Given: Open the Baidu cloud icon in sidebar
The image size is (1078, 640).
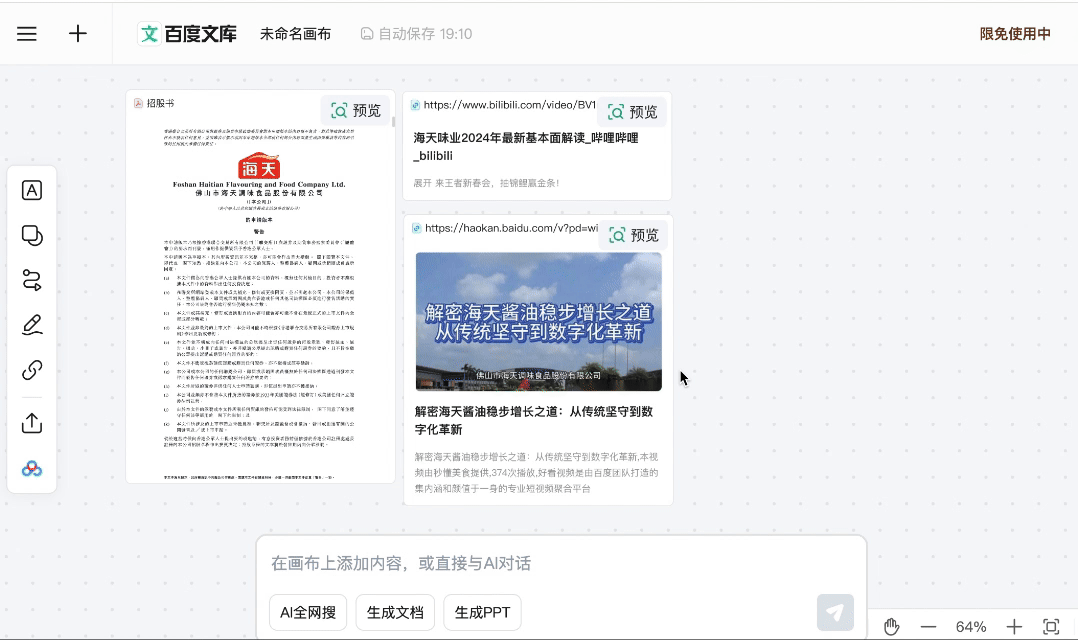Looking at the screenshot, I should point(32,469).
